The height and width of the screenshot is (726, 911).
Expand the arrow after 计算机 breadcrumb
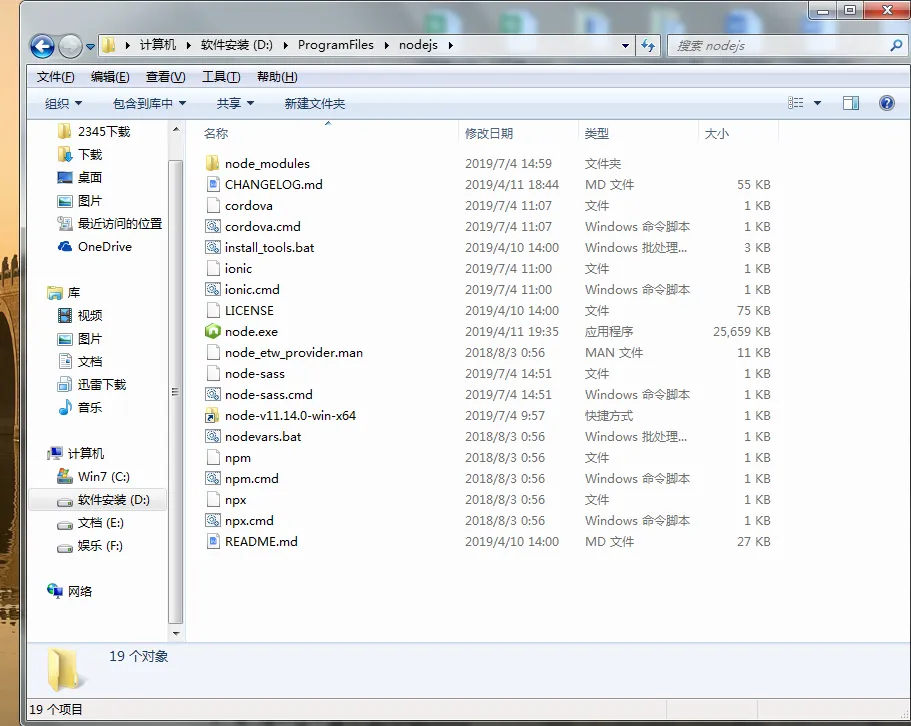[x=188, y=45]
